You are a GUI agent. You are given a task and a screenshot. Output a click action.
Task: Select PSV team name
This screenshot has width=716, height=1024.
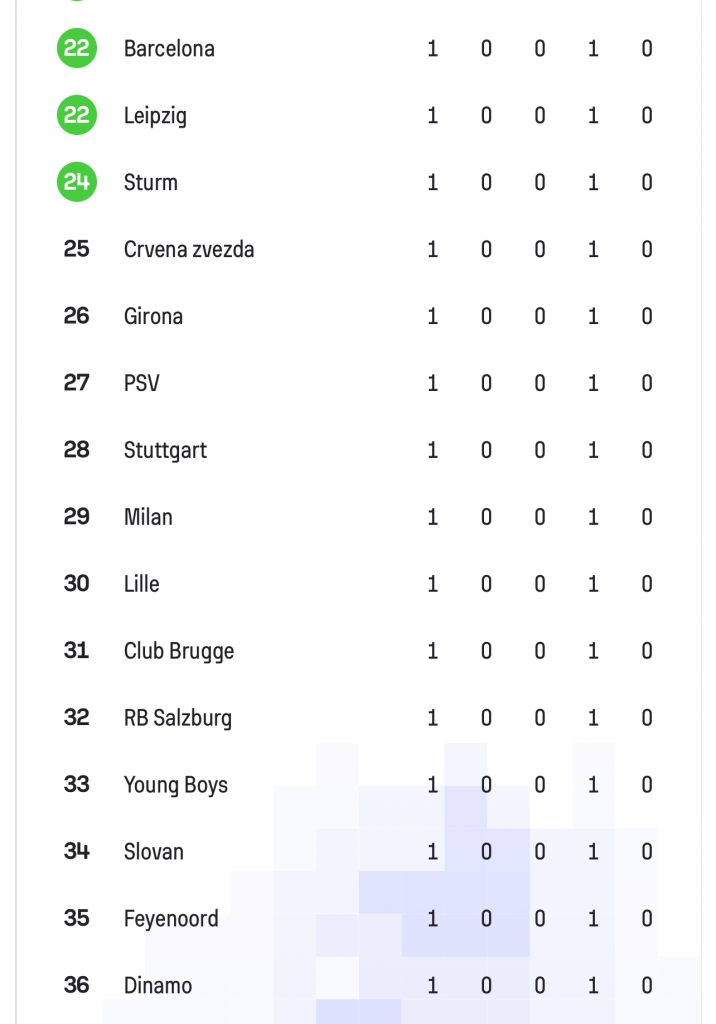coord(142,383)
